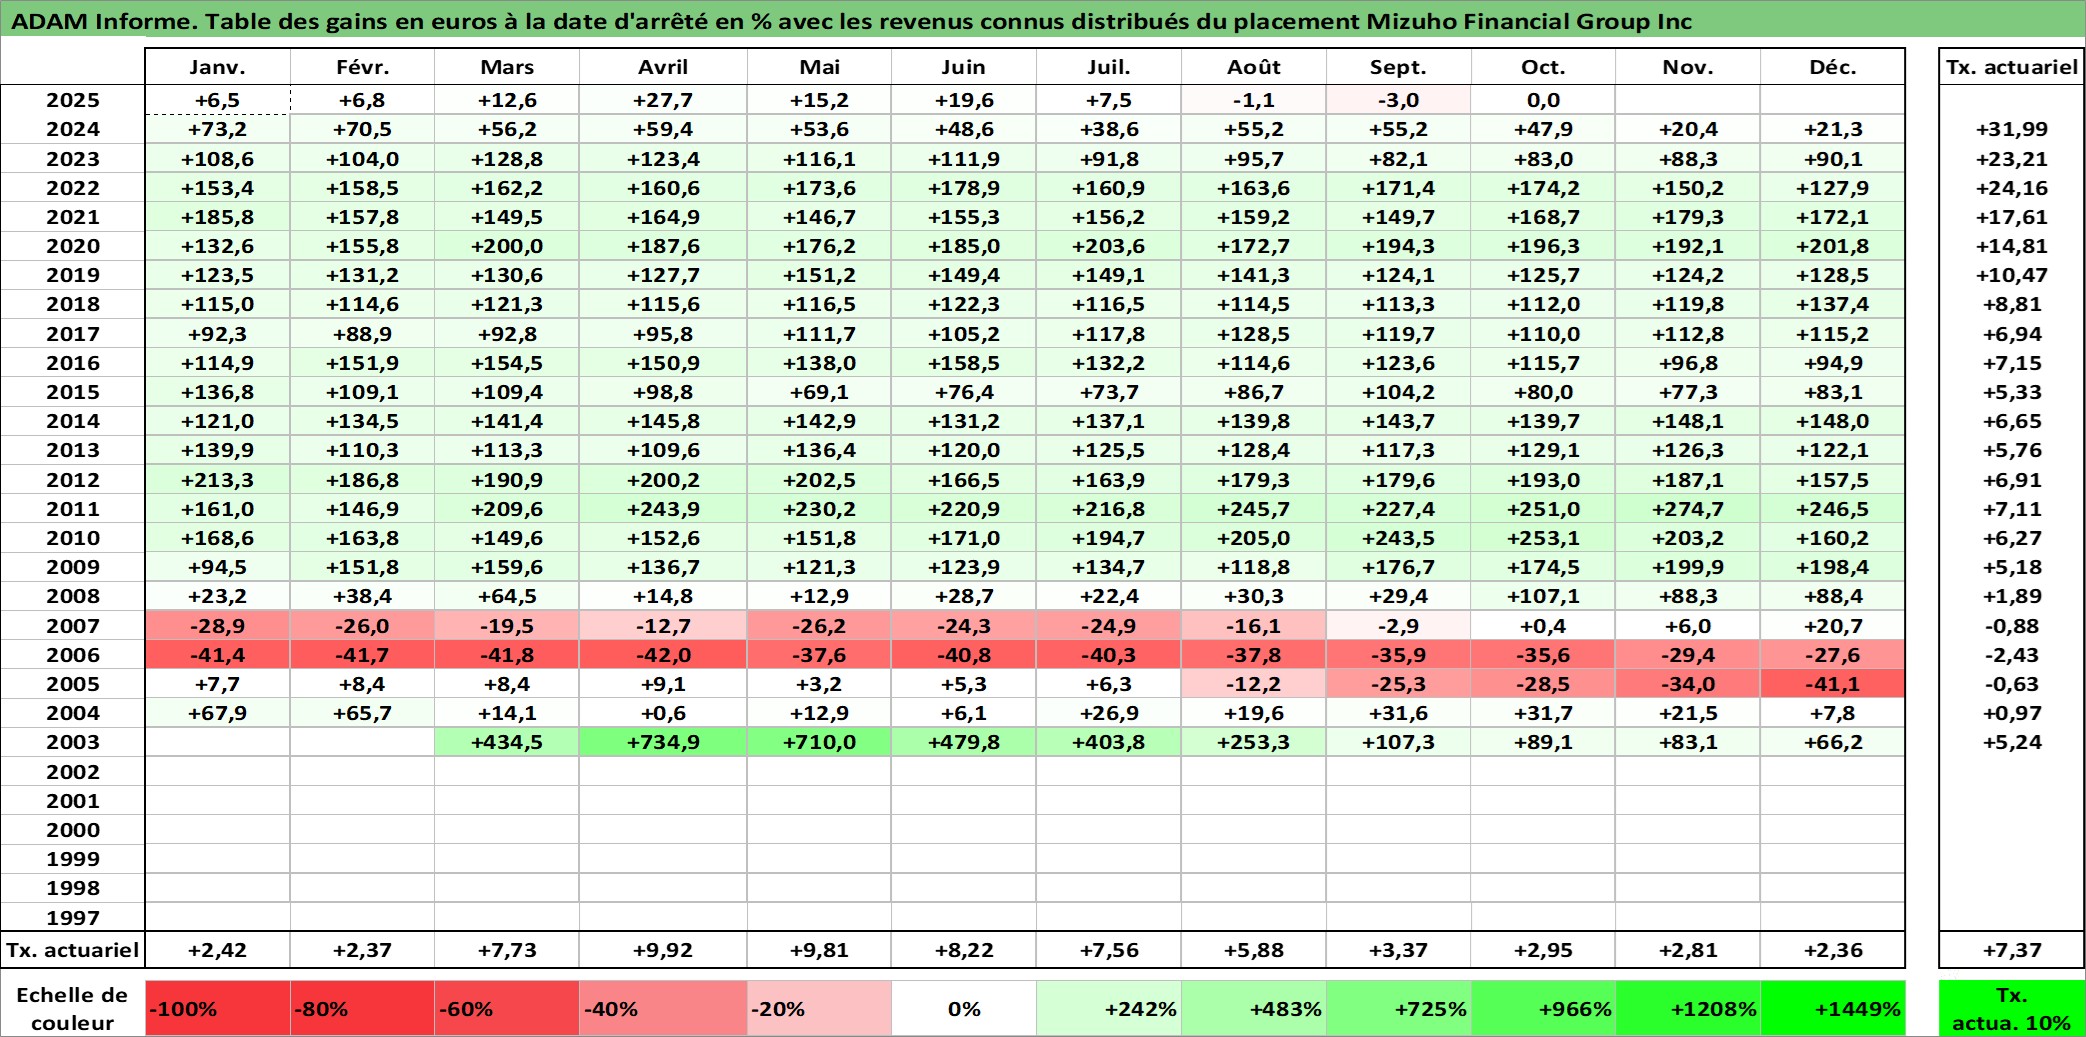Select cell -2,43 actuarial rate for 2006
This screenshot has width=2086, height=1037.
click(x=2012, y=655)
